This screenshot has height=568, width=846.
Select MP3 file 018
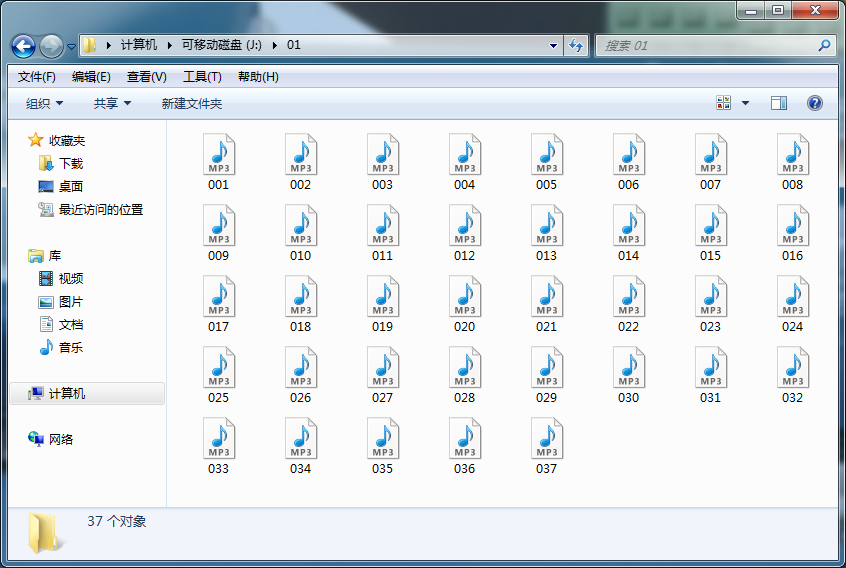(301, 304)
